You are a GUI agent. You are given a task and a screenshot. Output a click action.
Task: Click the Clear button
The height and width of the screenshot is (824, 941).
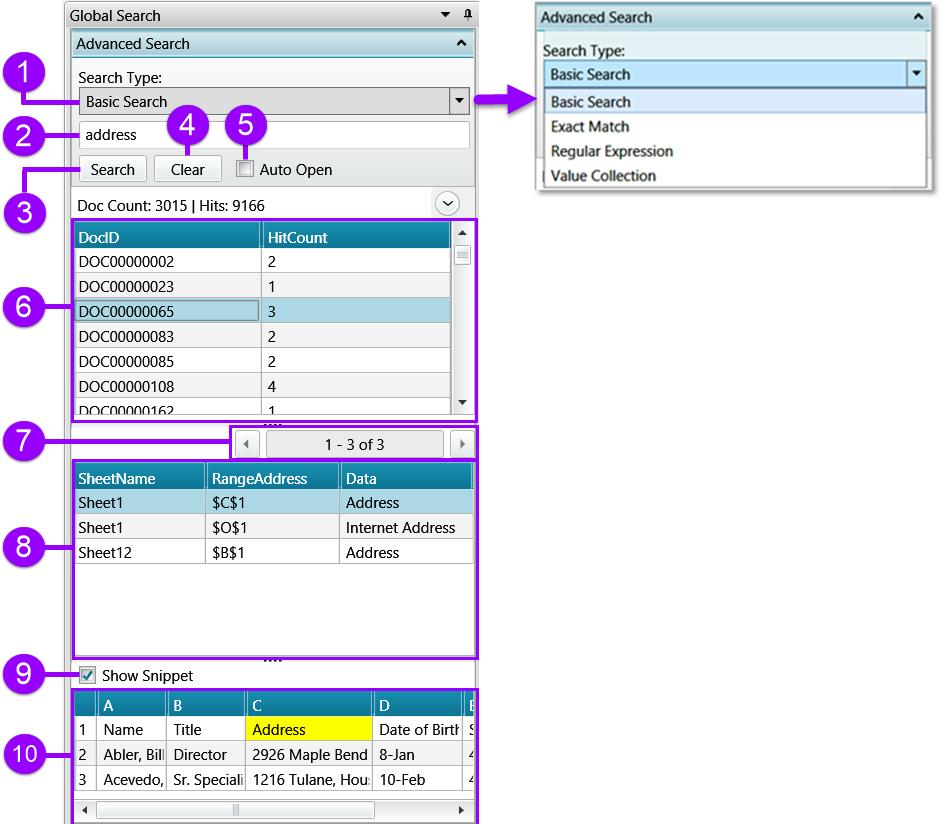187,169
